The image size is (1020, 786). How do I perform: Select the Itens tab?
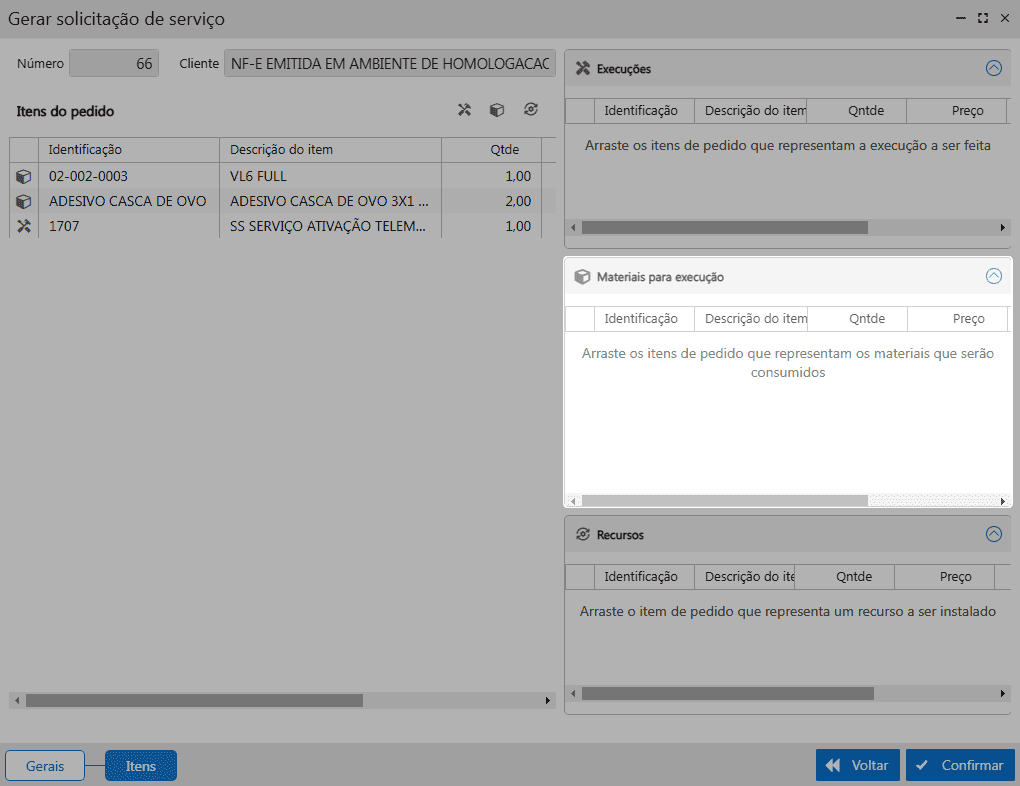[x=141, y=766]
